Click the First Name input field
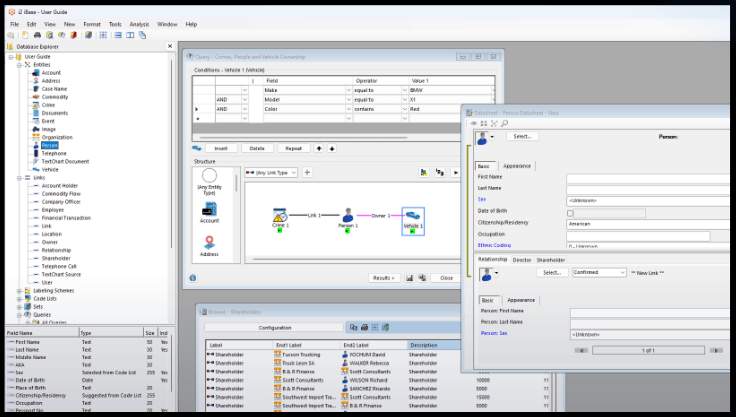The image size is (736, 417). tap(648, 178)
